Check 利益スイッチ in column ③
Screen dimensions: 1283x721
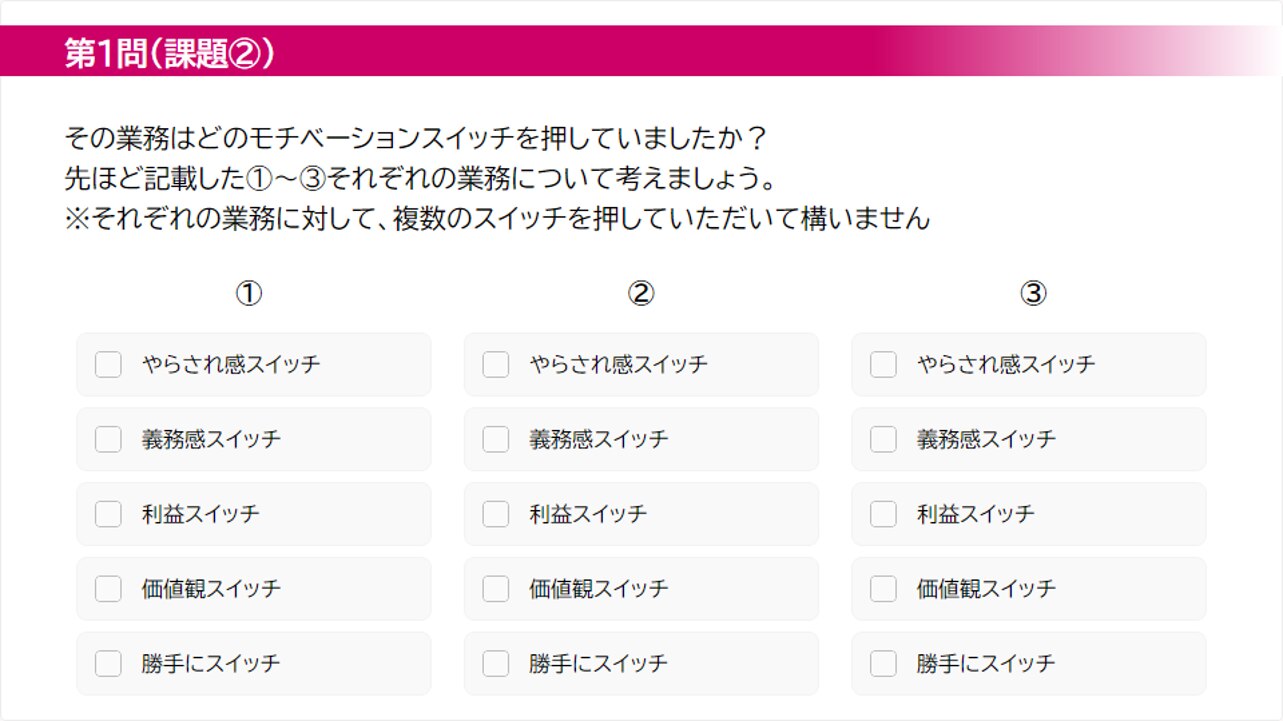pos(883,514)
